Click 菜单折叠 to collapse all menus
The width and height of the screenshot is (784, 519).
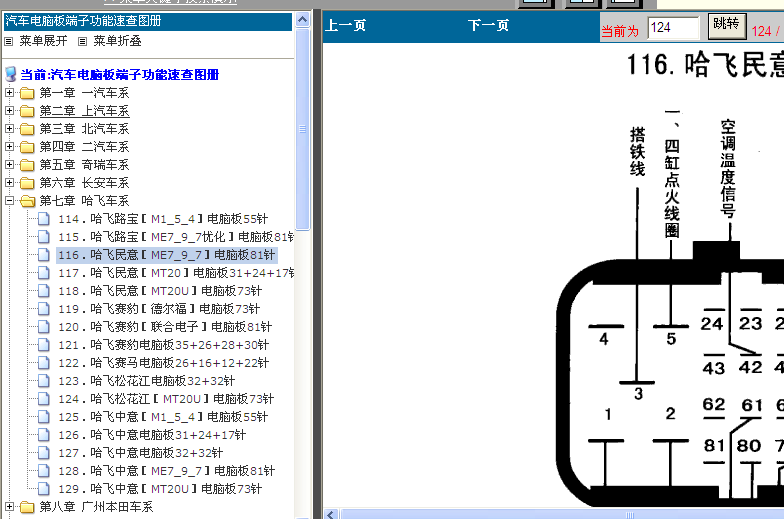[x=117, y=41]
